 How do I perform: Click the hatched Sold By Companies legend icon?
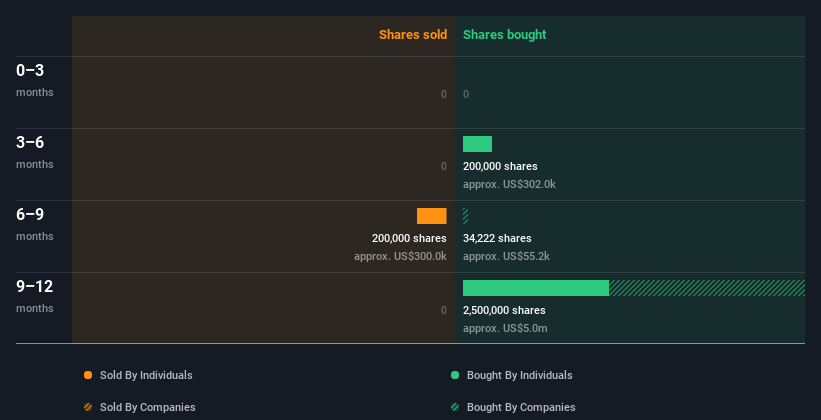(88, 407)
